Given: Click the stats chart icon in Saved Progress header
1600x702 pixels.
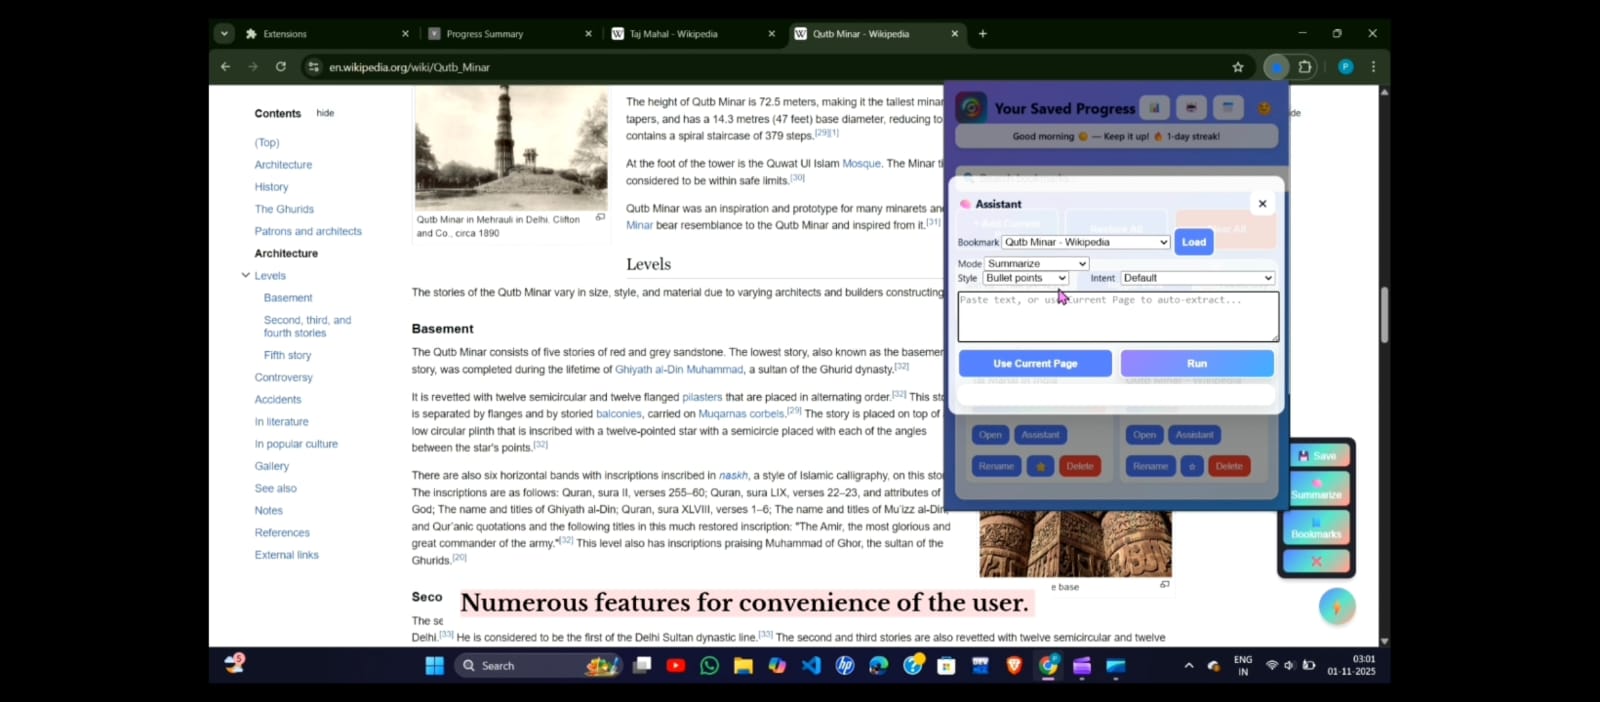Looking at the screenshot, I should click(x=1154, y=108).
